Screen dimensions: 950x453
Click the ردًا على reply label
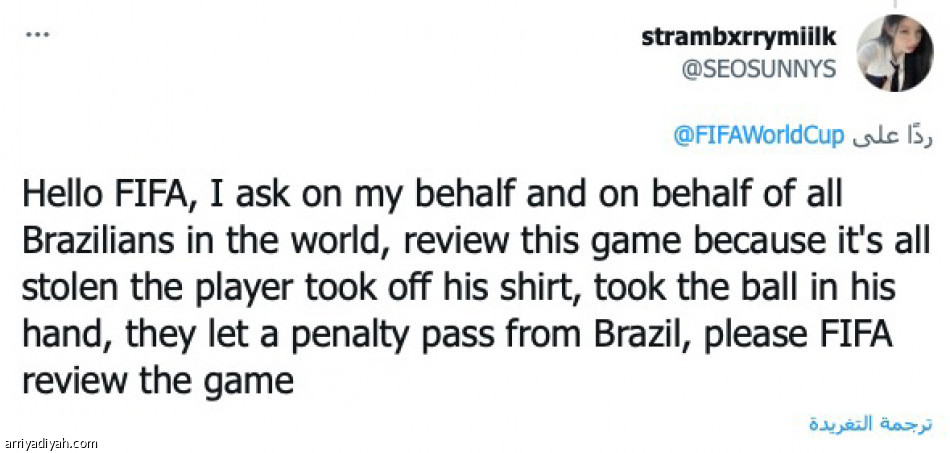[892, 134]
